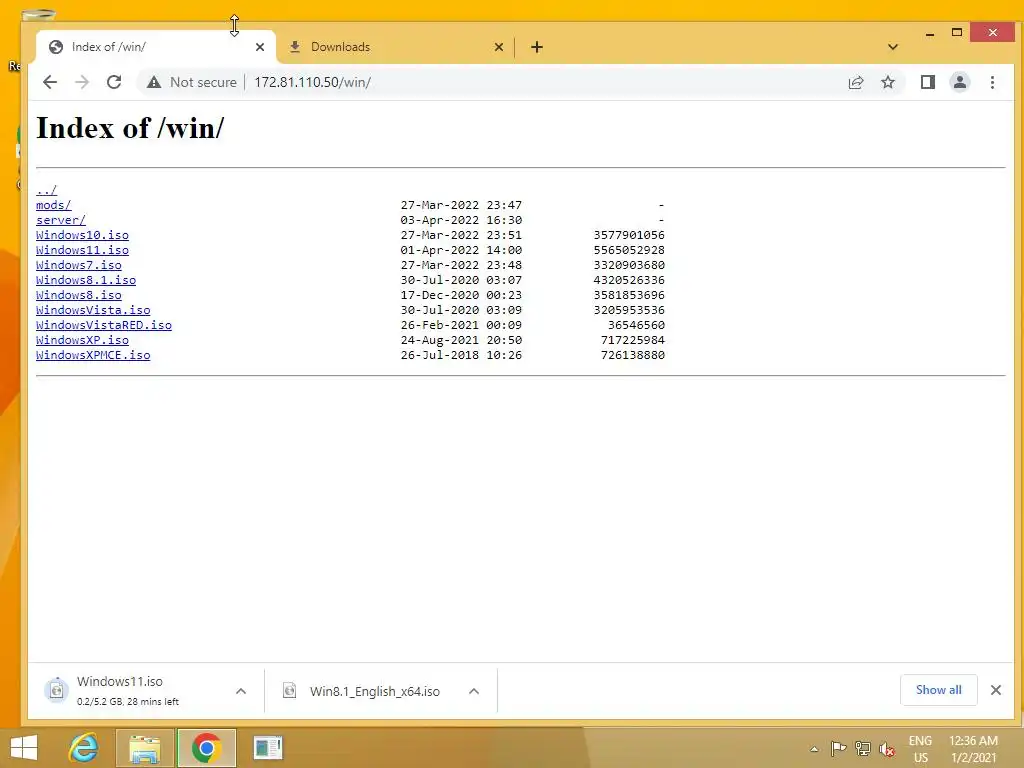
Task: Download Windows8.1.iso
Action: pos(86,280)
